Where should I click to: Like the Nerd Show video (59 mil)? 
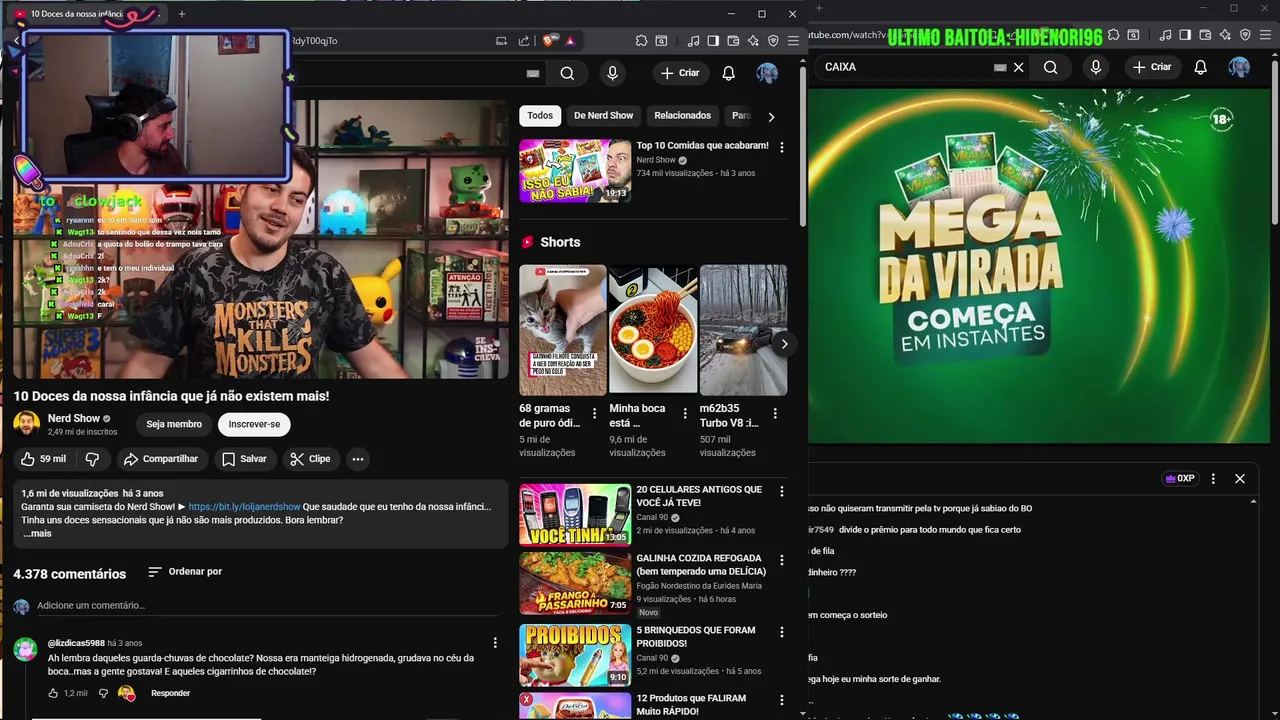click(x=43, y=459)
